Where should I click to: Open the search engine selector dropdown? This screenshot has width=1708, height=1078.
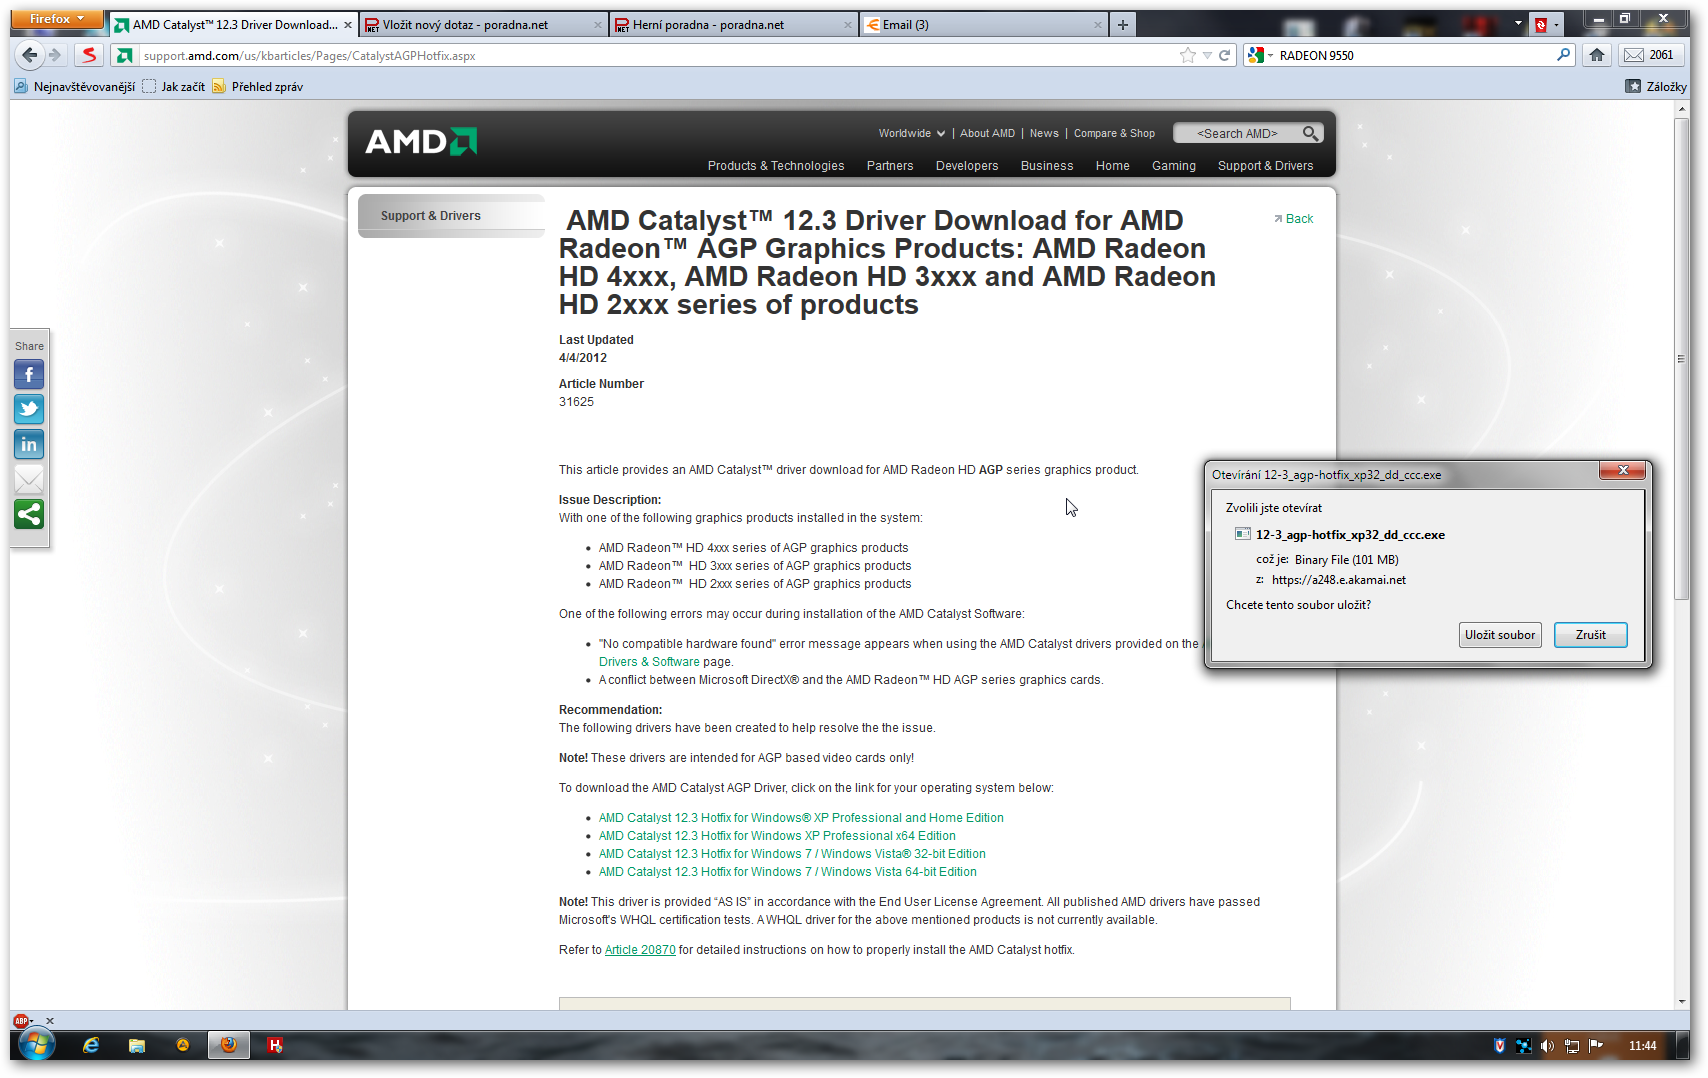[1260, 55]
